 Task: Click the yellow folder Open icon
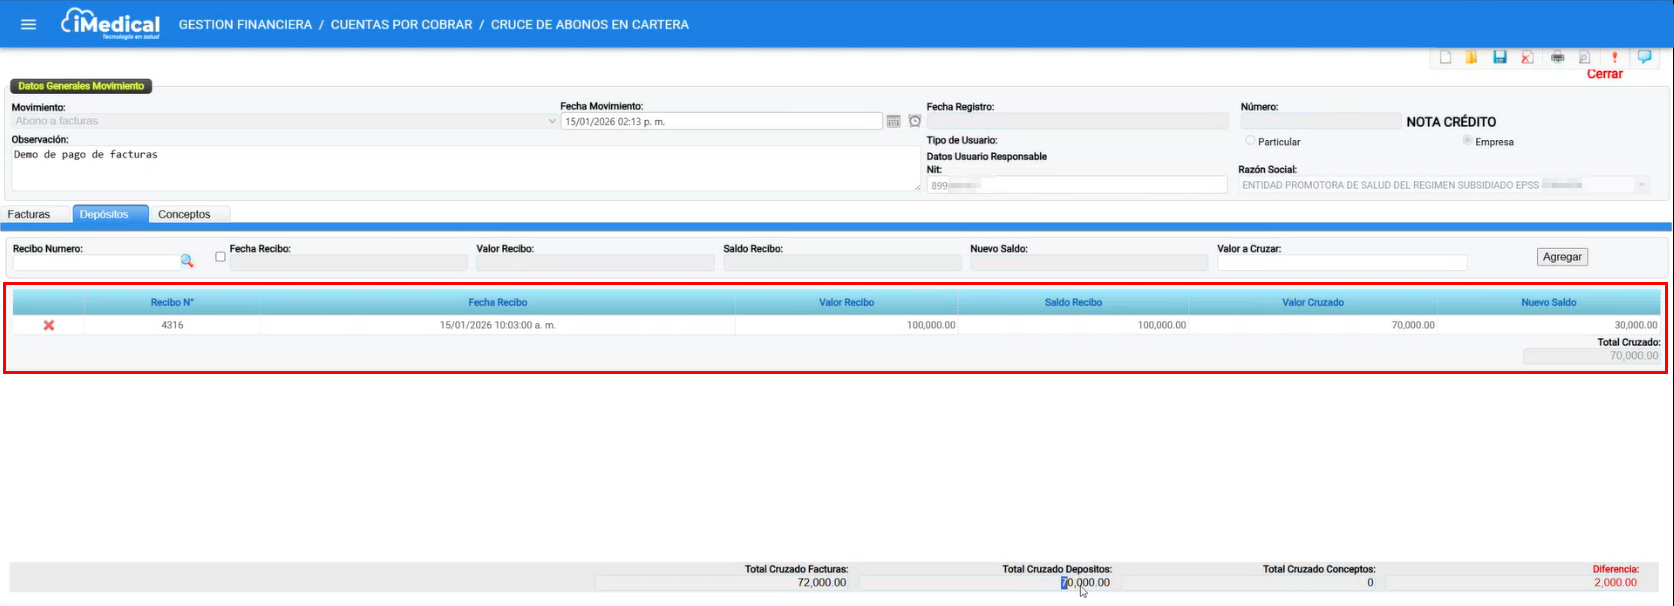click(x=1471, y=57)
